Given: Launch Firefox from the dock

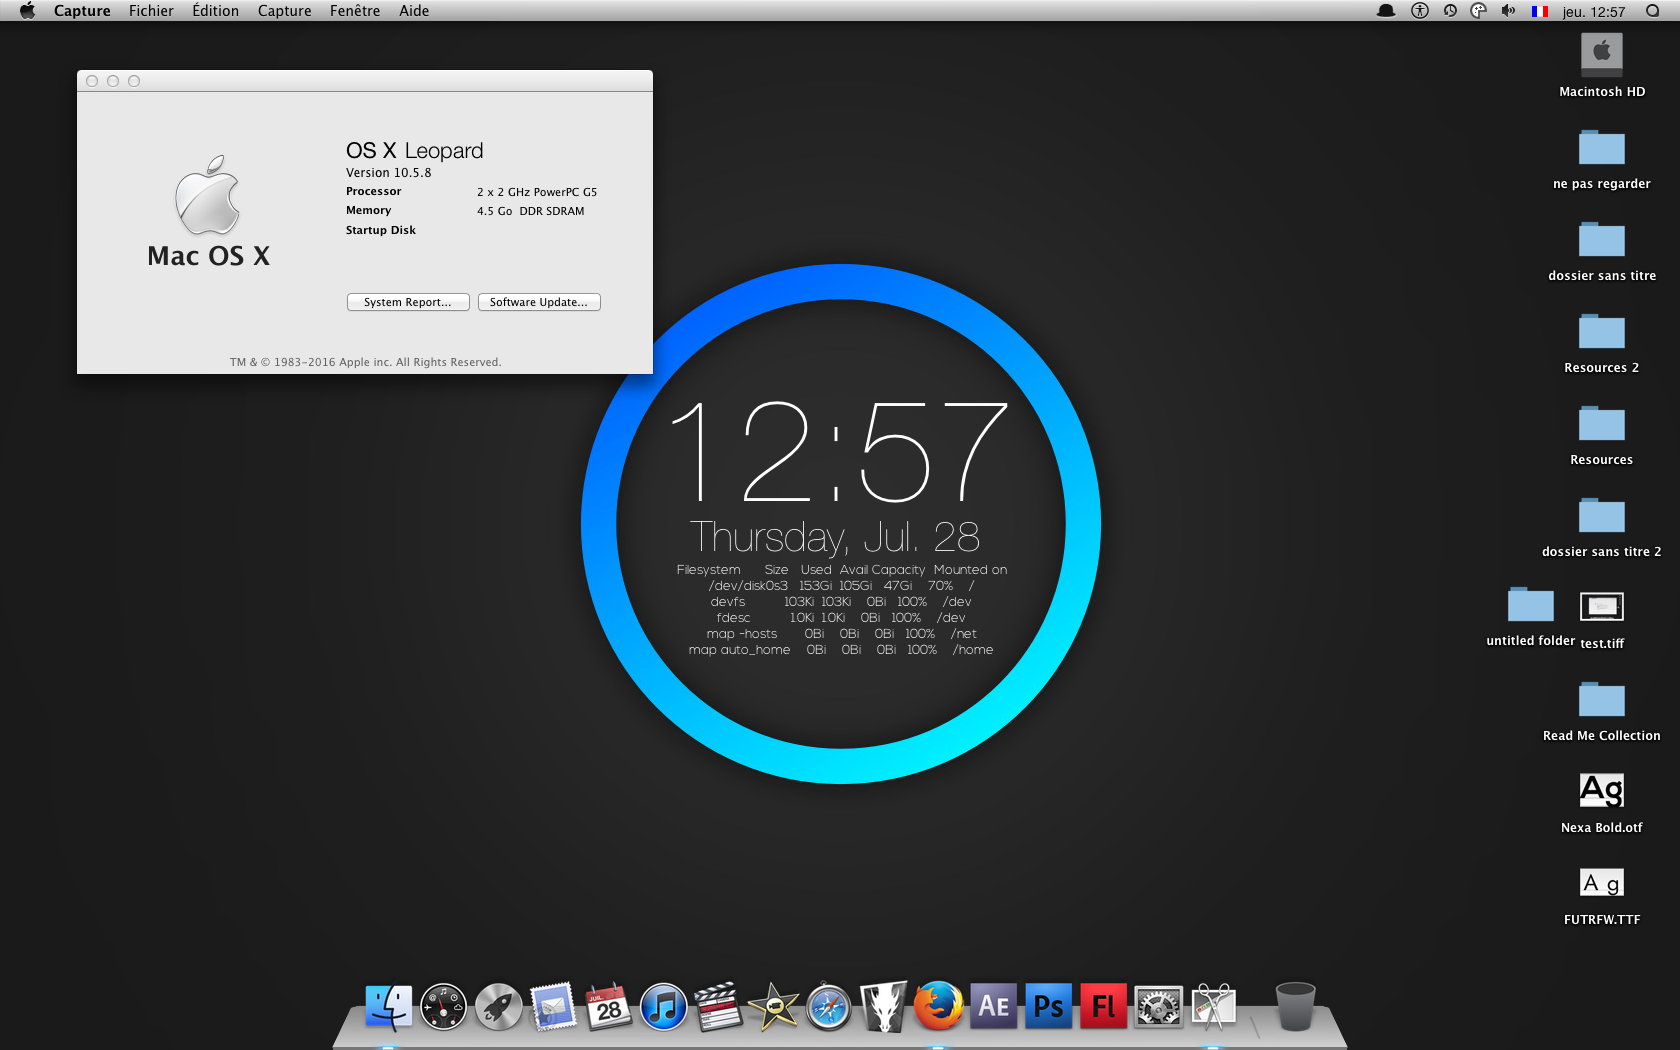Looking at the screenshot, I should tap(939, 1007).
